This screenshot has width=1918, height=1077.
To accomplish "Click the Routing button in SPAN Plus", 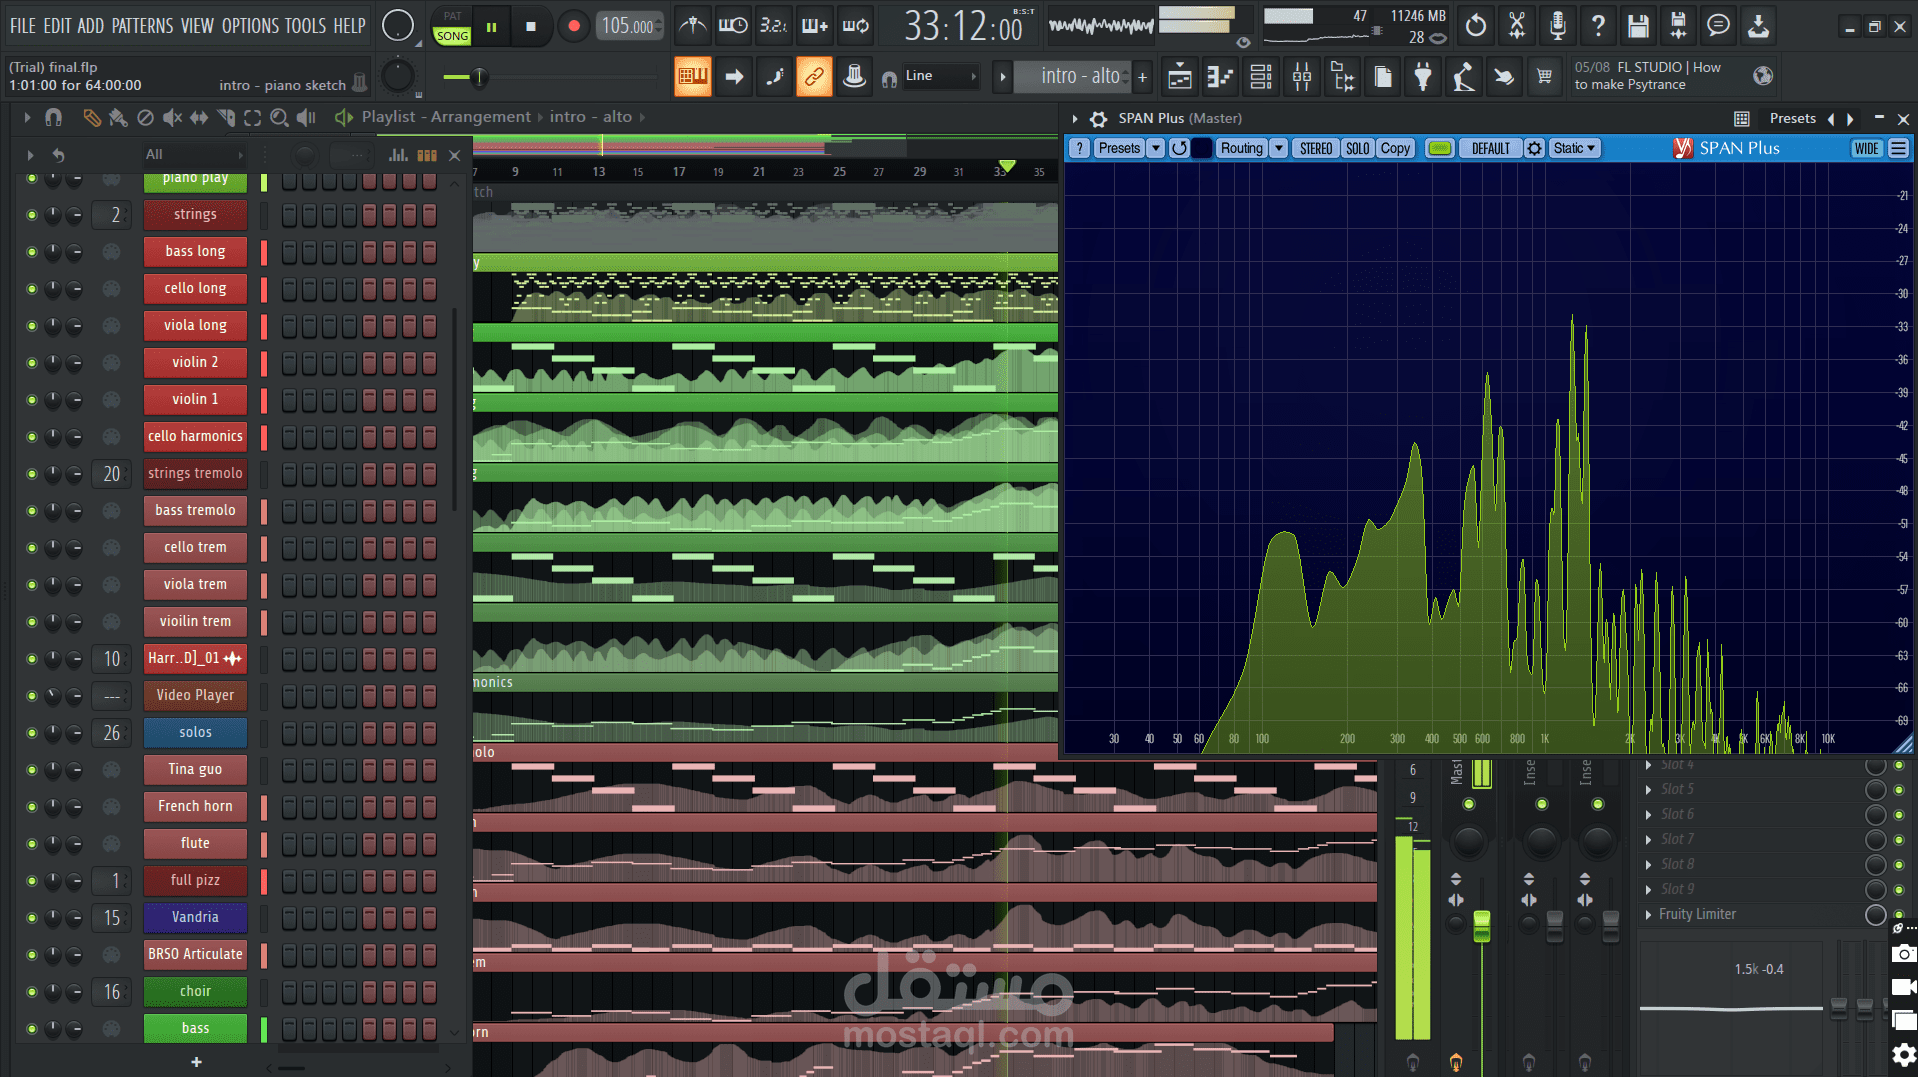I will [x=1241, y=149].
